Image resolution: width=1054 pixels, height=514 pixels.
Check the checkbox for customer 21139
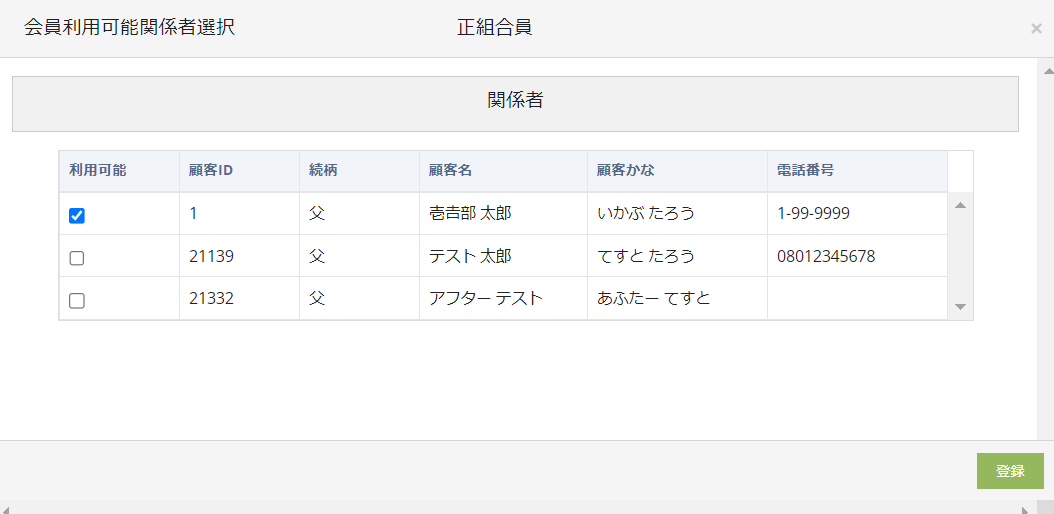77,258
